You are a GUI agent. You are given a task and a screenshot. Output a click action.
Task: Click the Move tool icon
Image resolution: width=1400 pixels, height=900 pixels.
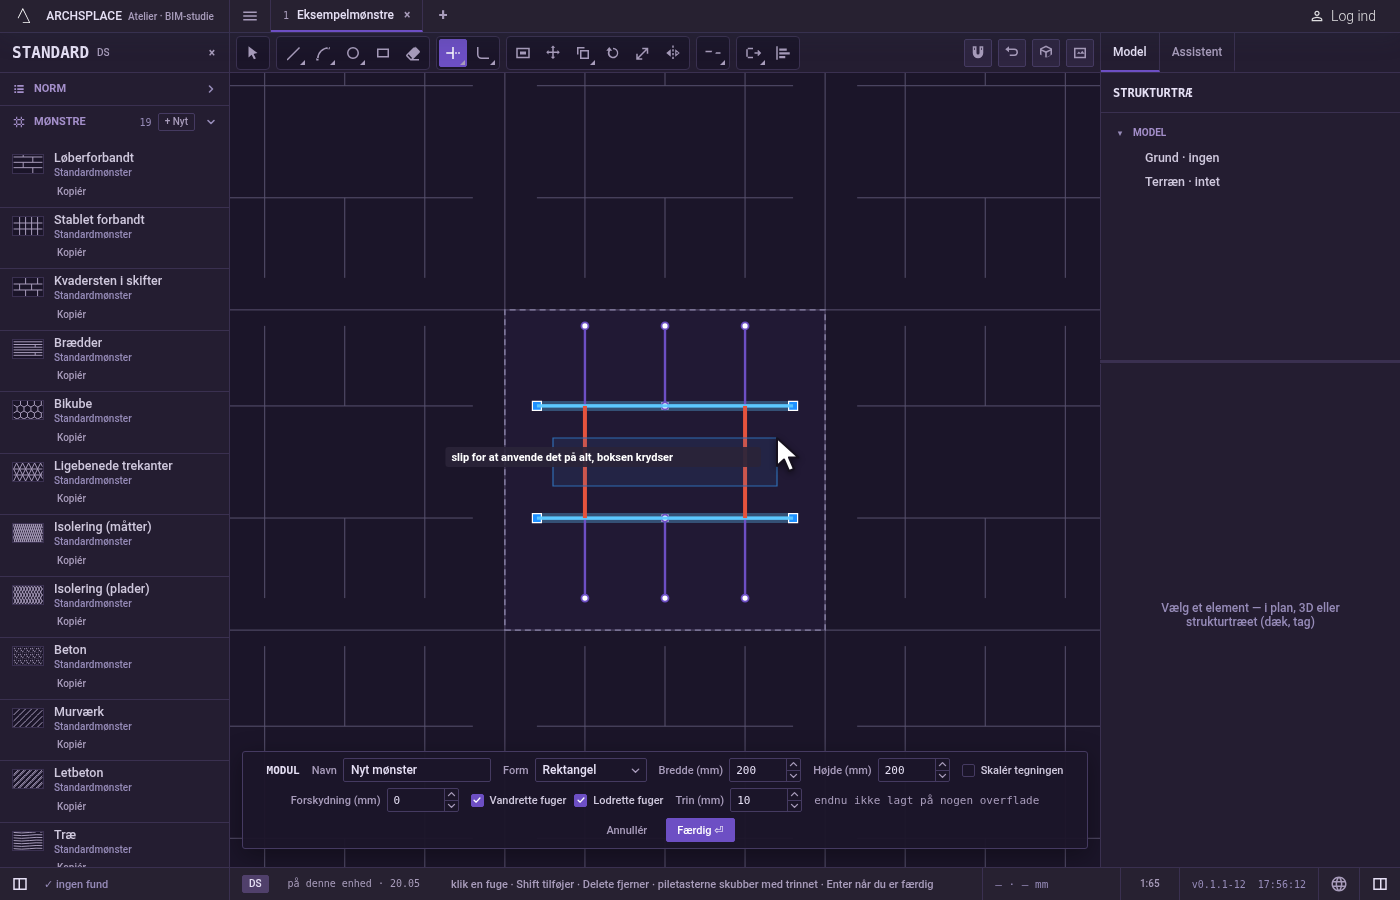pos(553,53)
